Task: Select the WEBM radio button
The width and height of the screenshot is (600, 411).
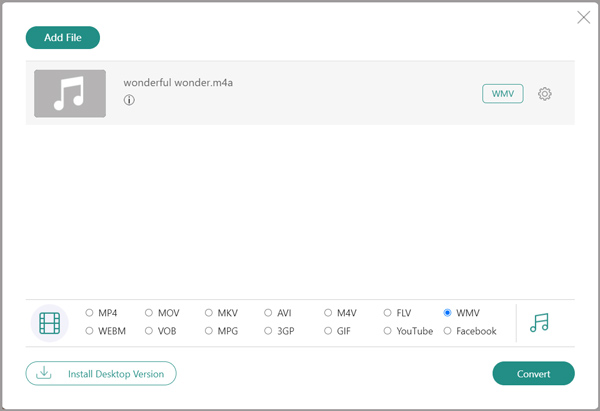Action: tap(90, 331)
